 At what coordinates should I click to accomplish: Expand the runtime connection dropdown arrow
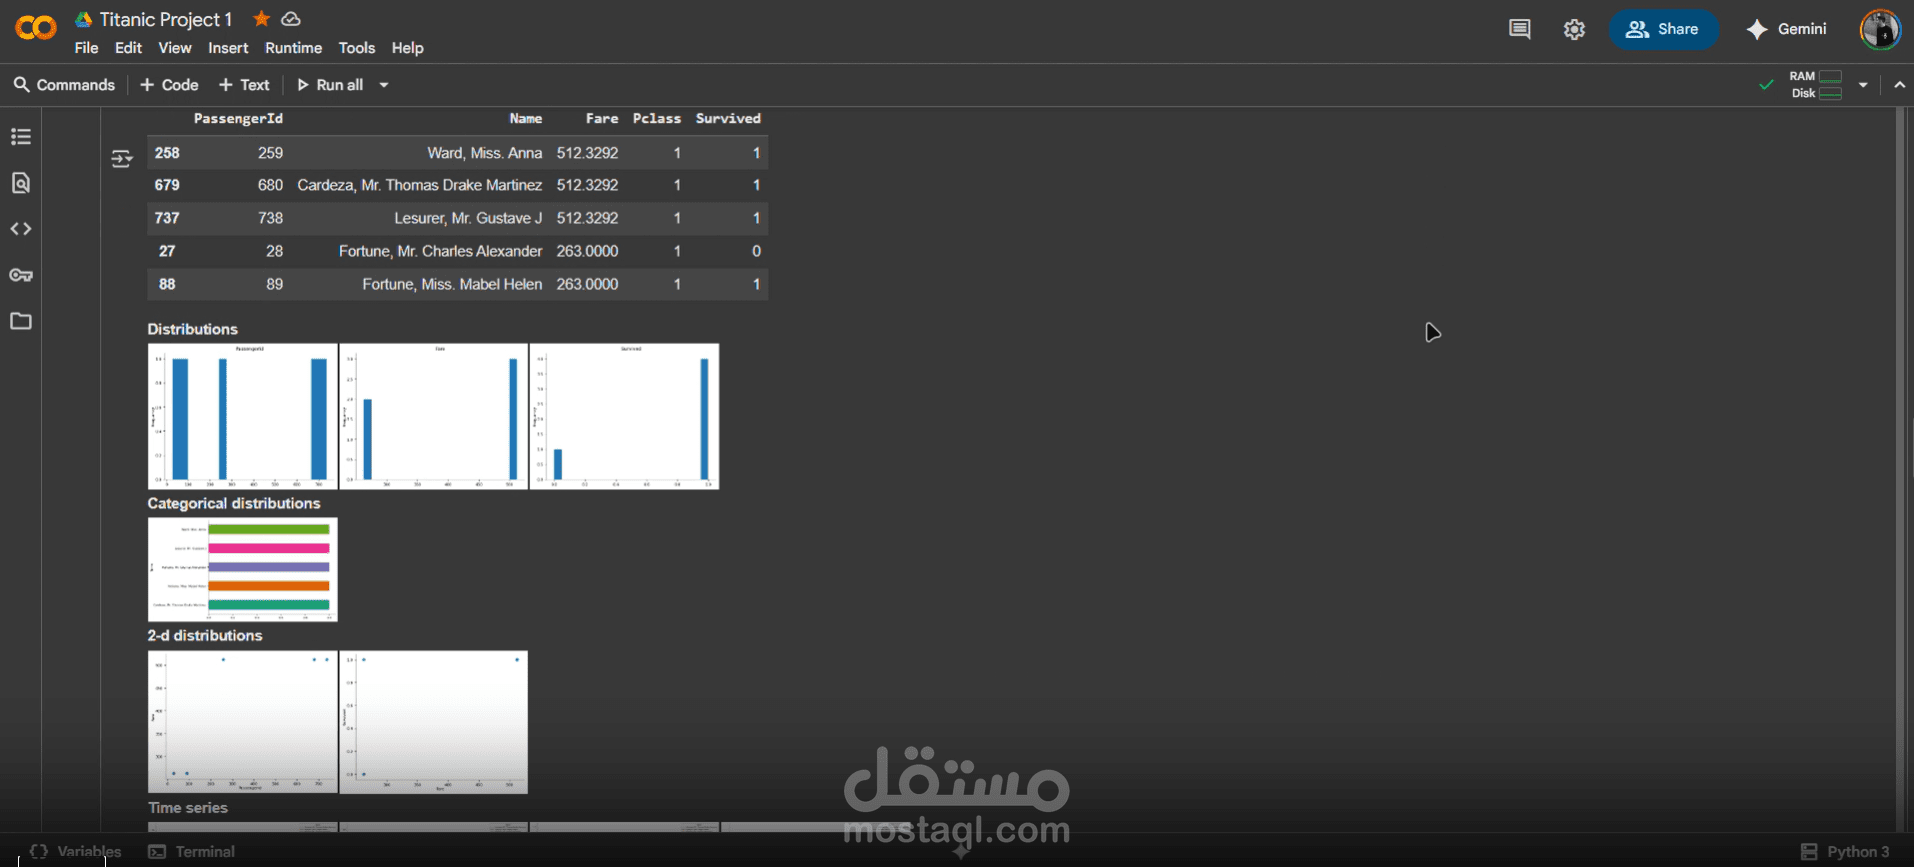pyautogui.click(x=1863, y=85)
